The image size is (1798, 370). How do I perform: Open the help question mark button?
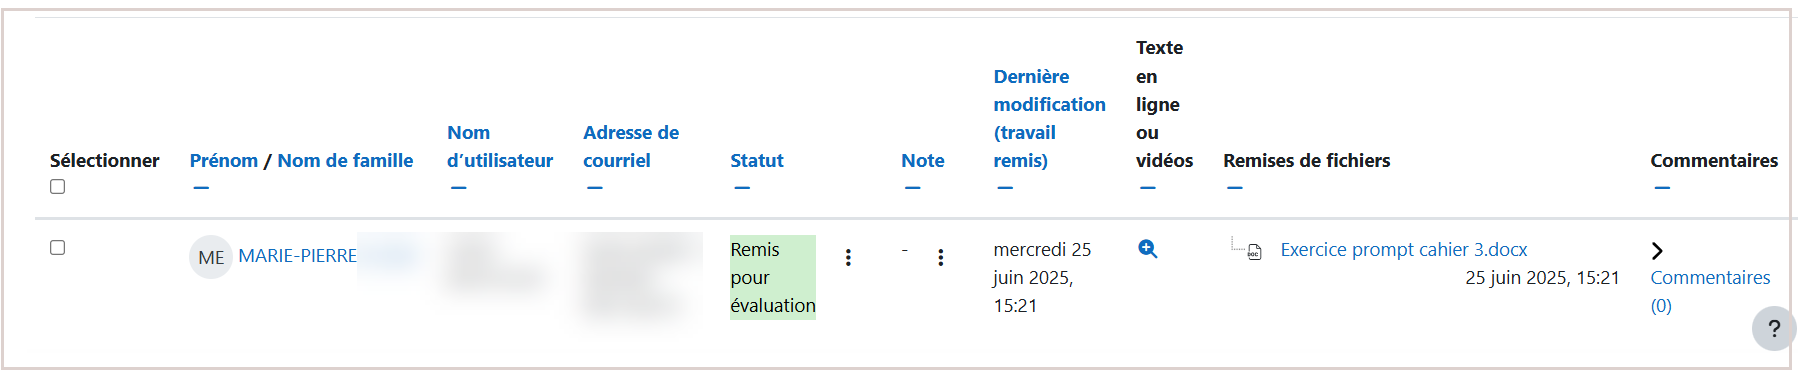click(x=1774, y=328)
